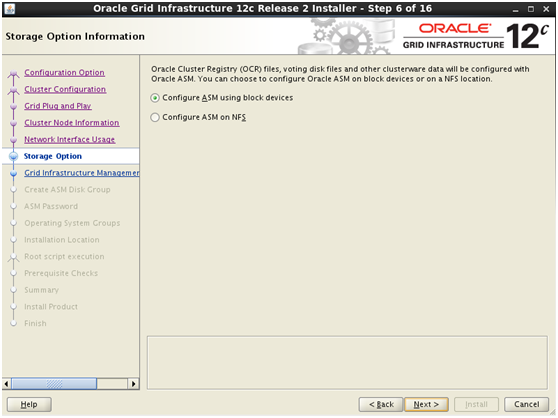Cancel the Grid Infrastructure installation
This screenshot has width=558, height=418.
(526, 404)
